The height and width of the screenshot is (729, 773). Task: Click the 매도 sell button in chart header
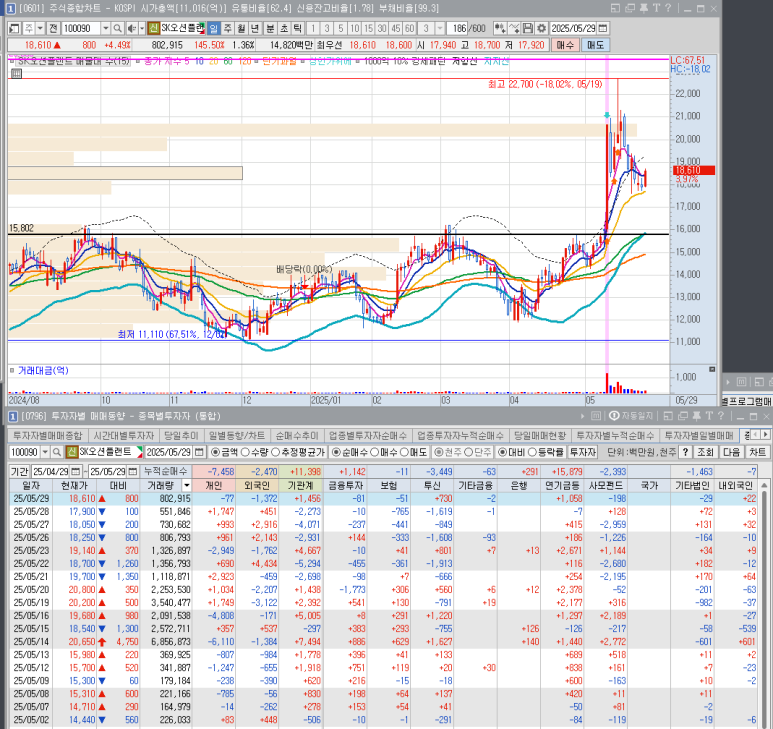coord(596,45)
